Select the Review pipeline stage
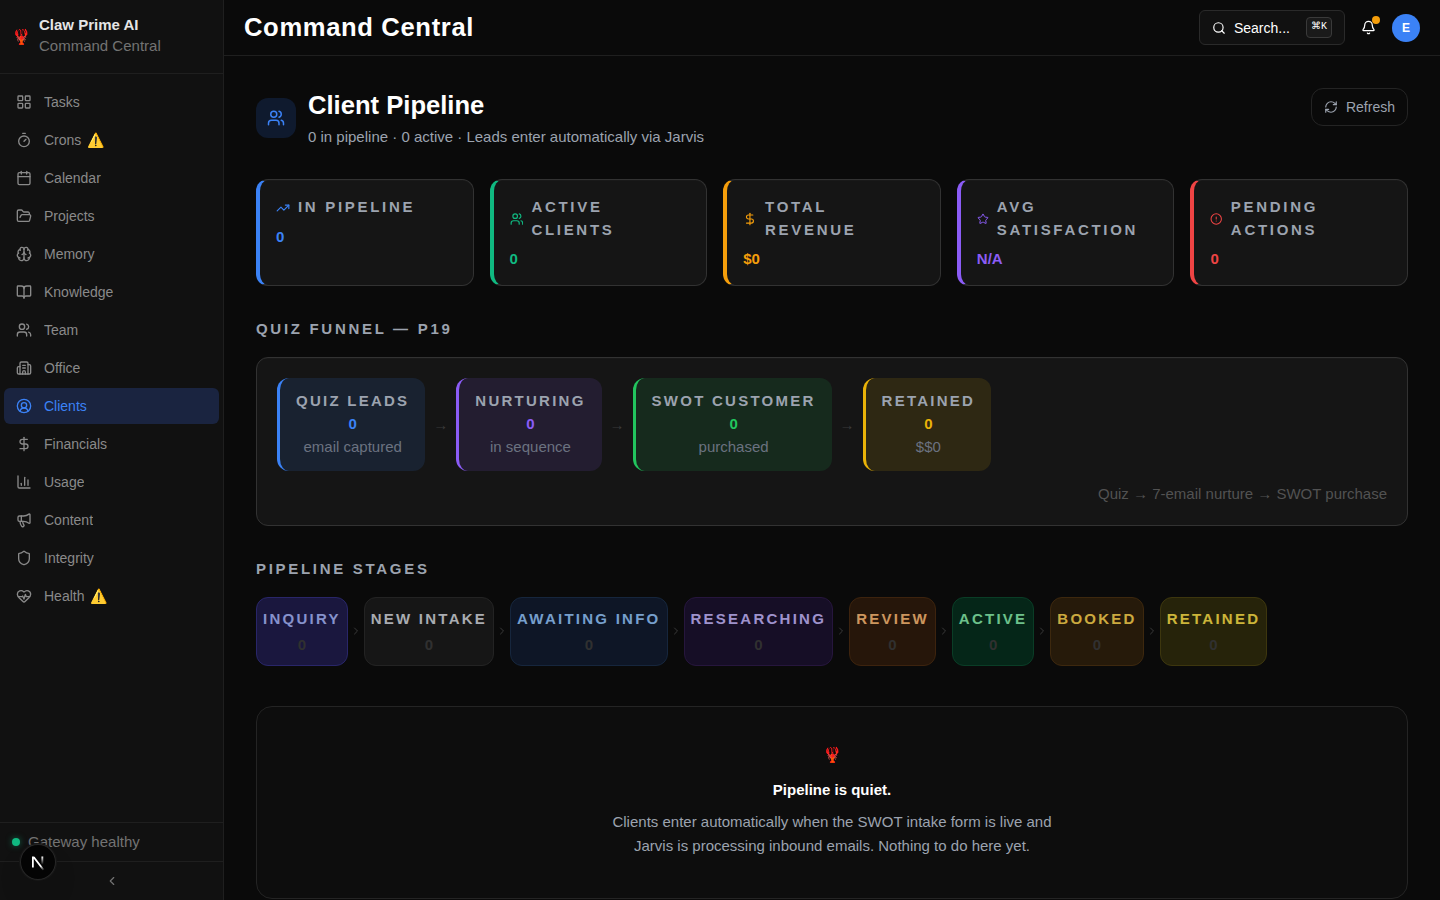1440x900 pixels. click(x=892, y=632)
